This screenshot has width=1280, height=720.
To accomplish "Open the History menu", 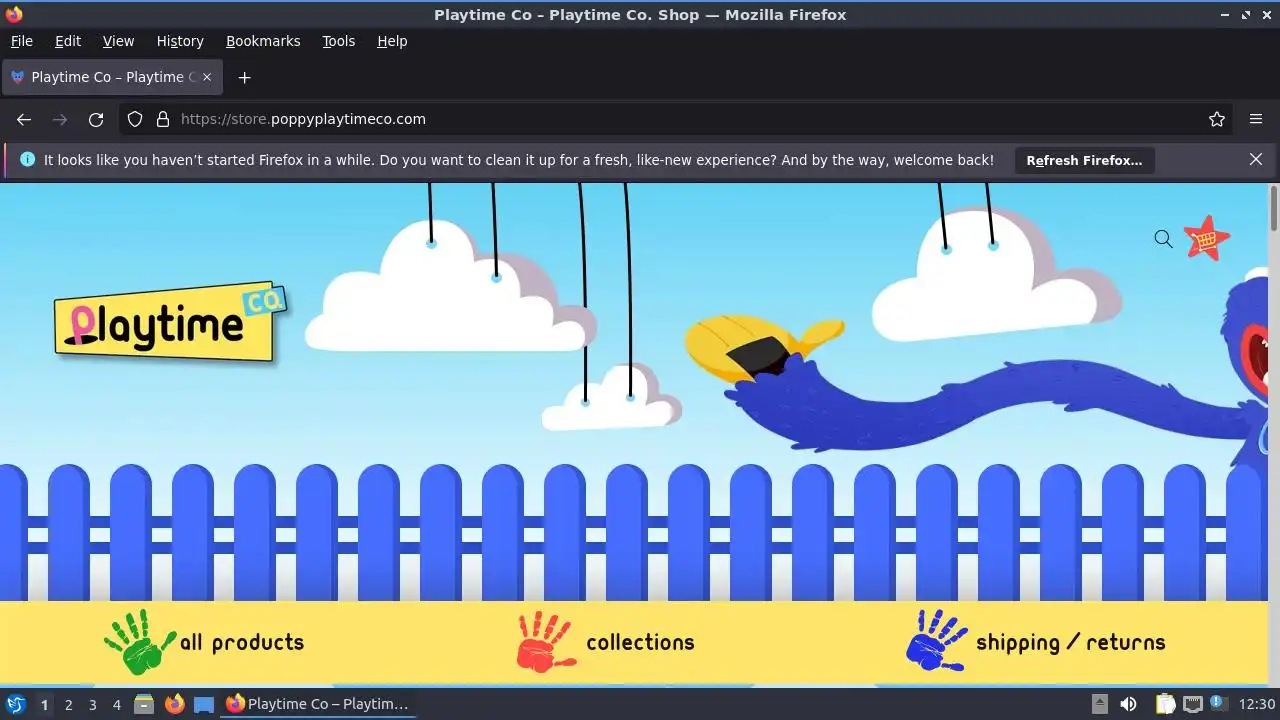I will pyautogui.click(x=180, y=41).
